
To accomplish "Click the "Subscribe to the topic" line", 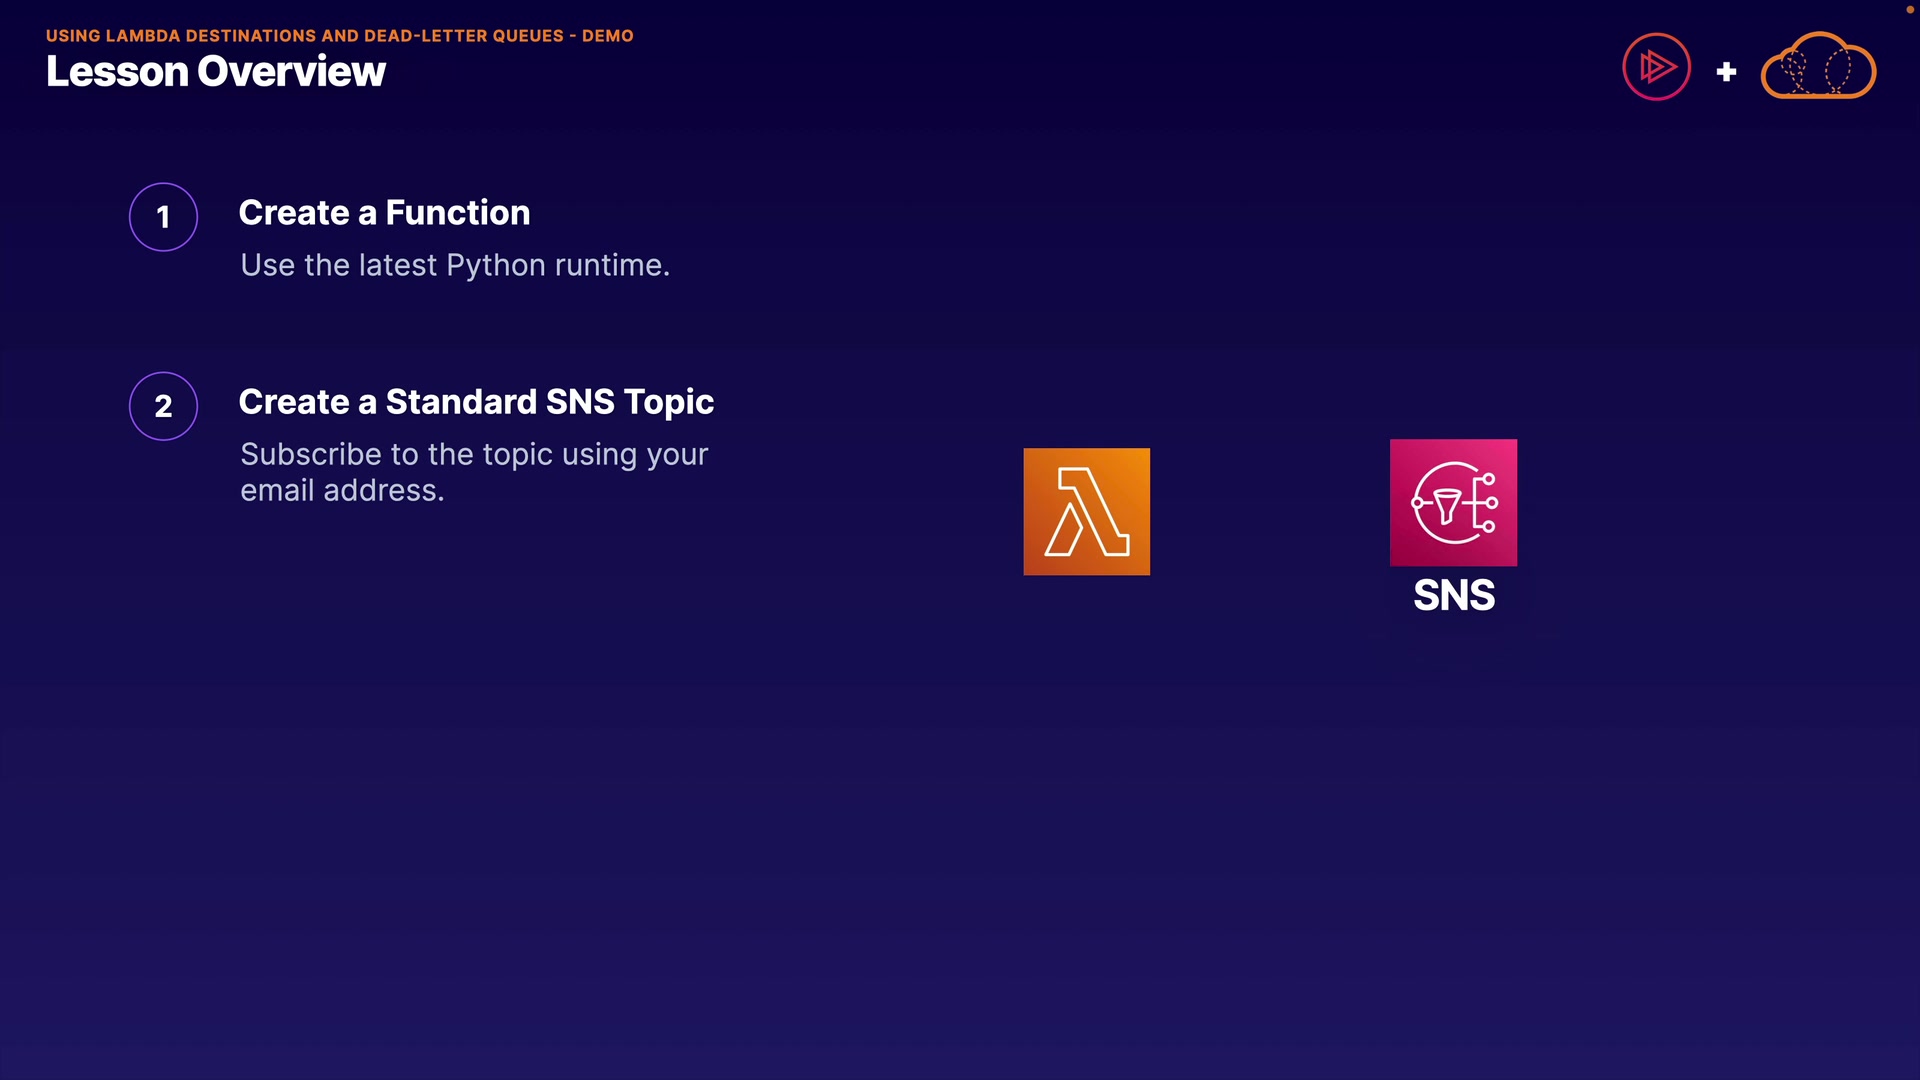I will [x=474, y=454].
